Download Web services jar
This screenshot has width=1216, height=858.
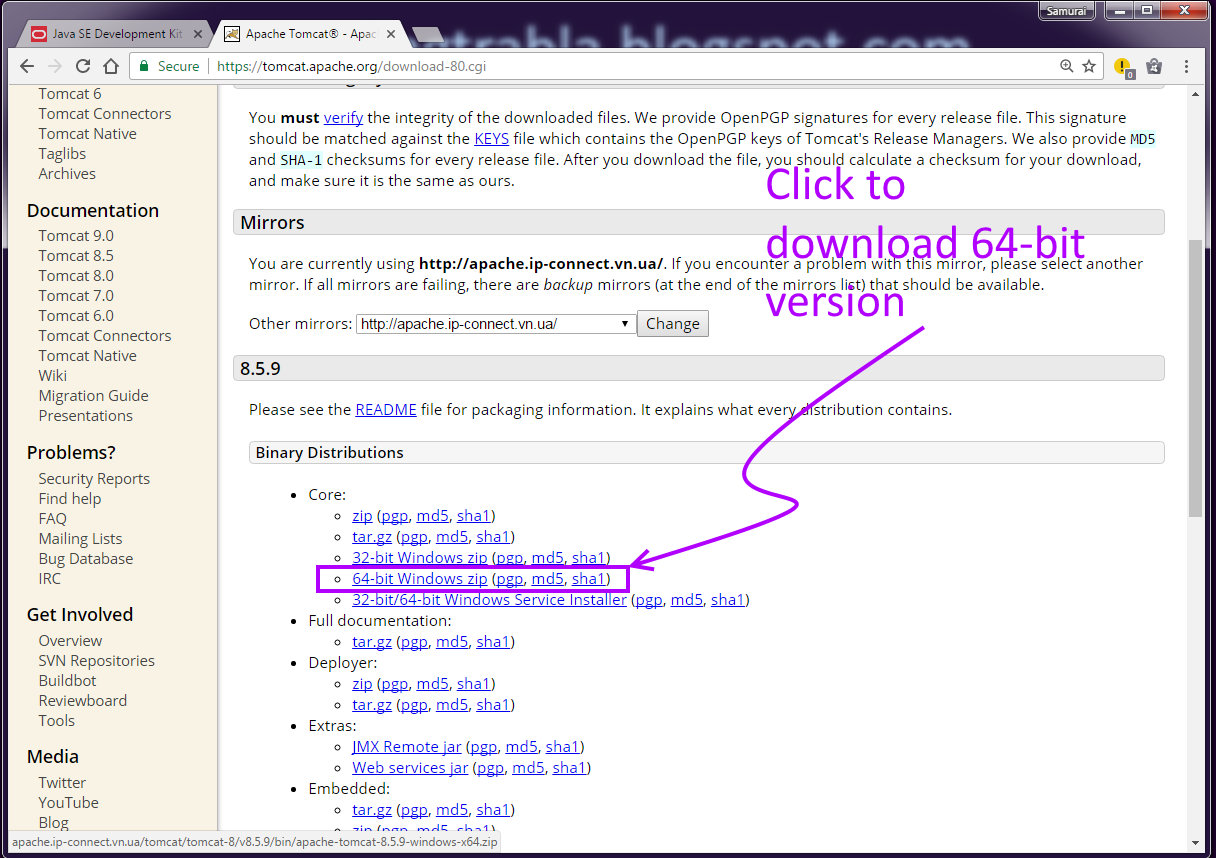pos(410,768)
